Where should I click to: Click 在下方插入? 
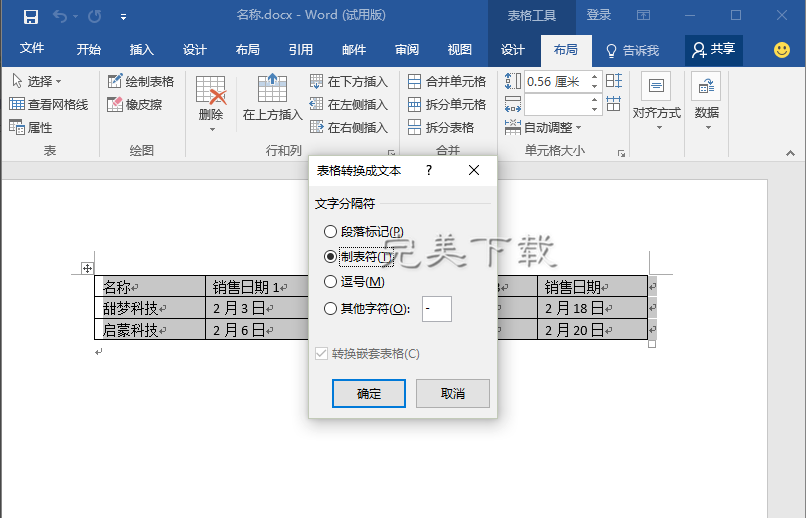[x=349, y=81]
